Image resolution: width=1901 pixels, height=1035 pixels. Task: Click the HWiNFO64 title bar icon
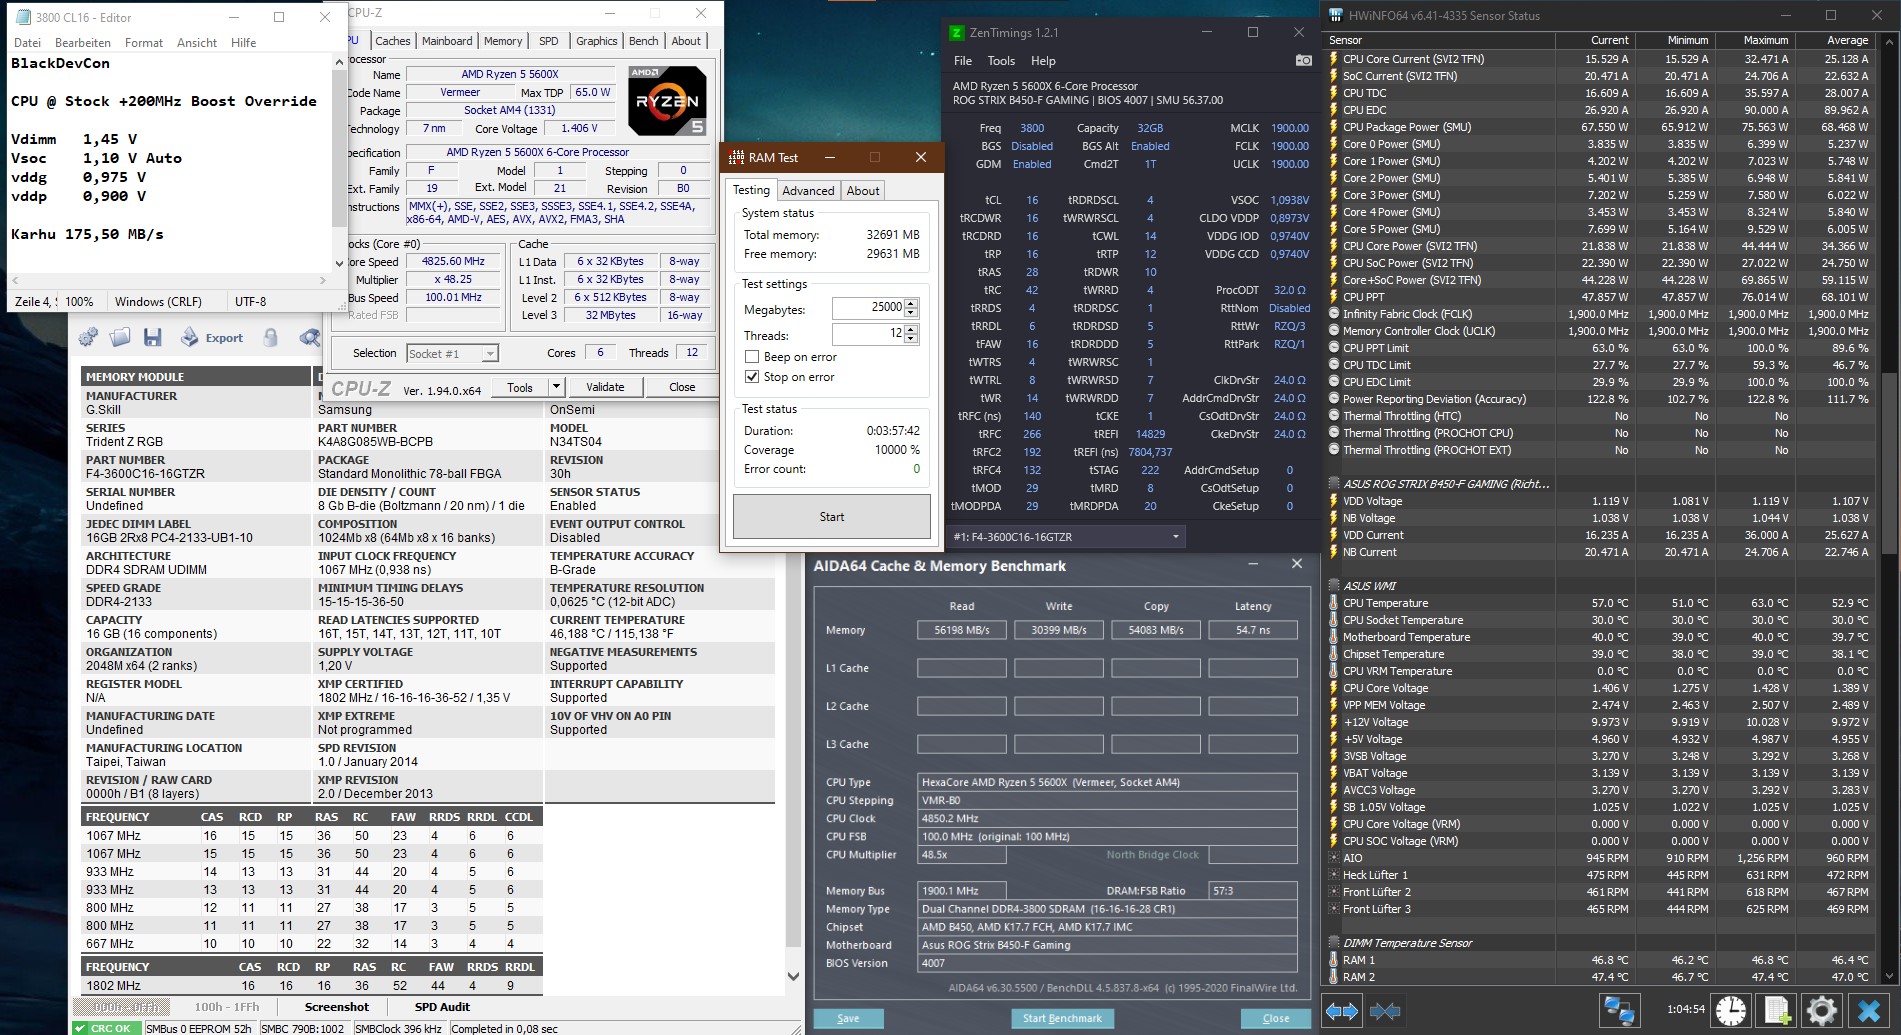point(1336,15)
